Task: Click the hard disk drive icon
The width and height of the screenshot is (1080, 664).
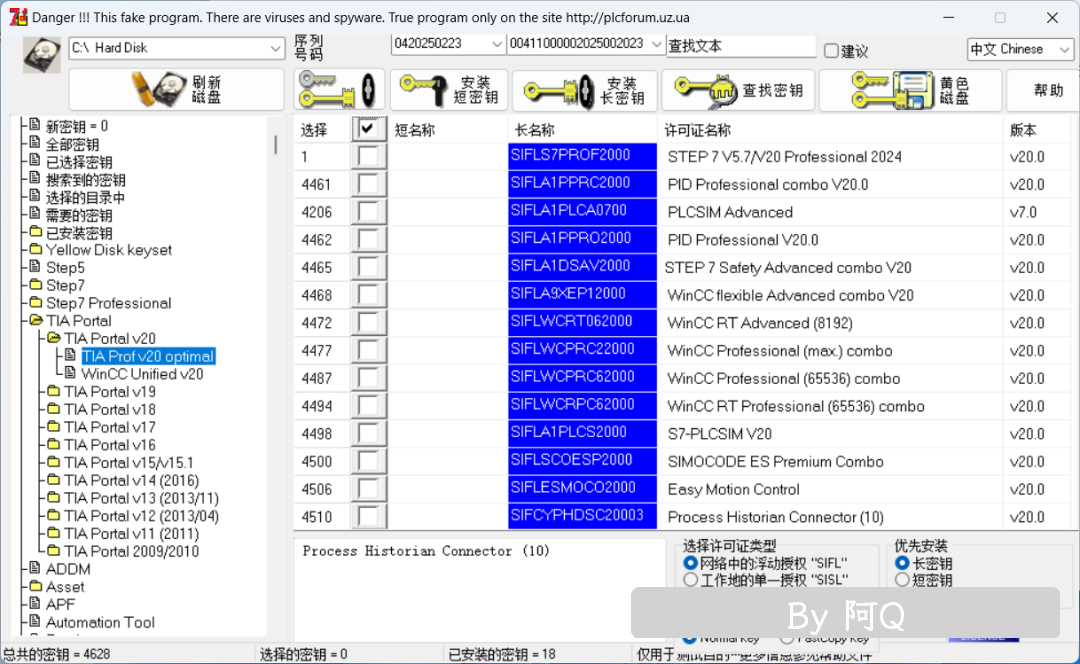Action: coord(41,54)
